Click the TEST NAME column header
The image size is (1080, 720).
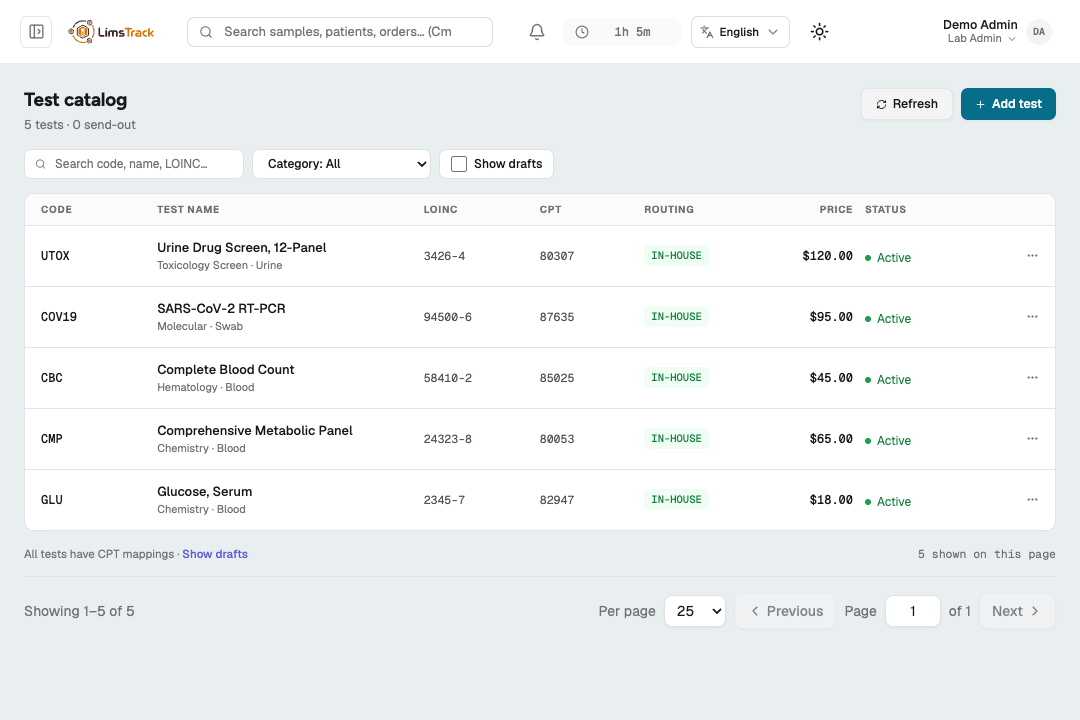click(x=188, y=209)
